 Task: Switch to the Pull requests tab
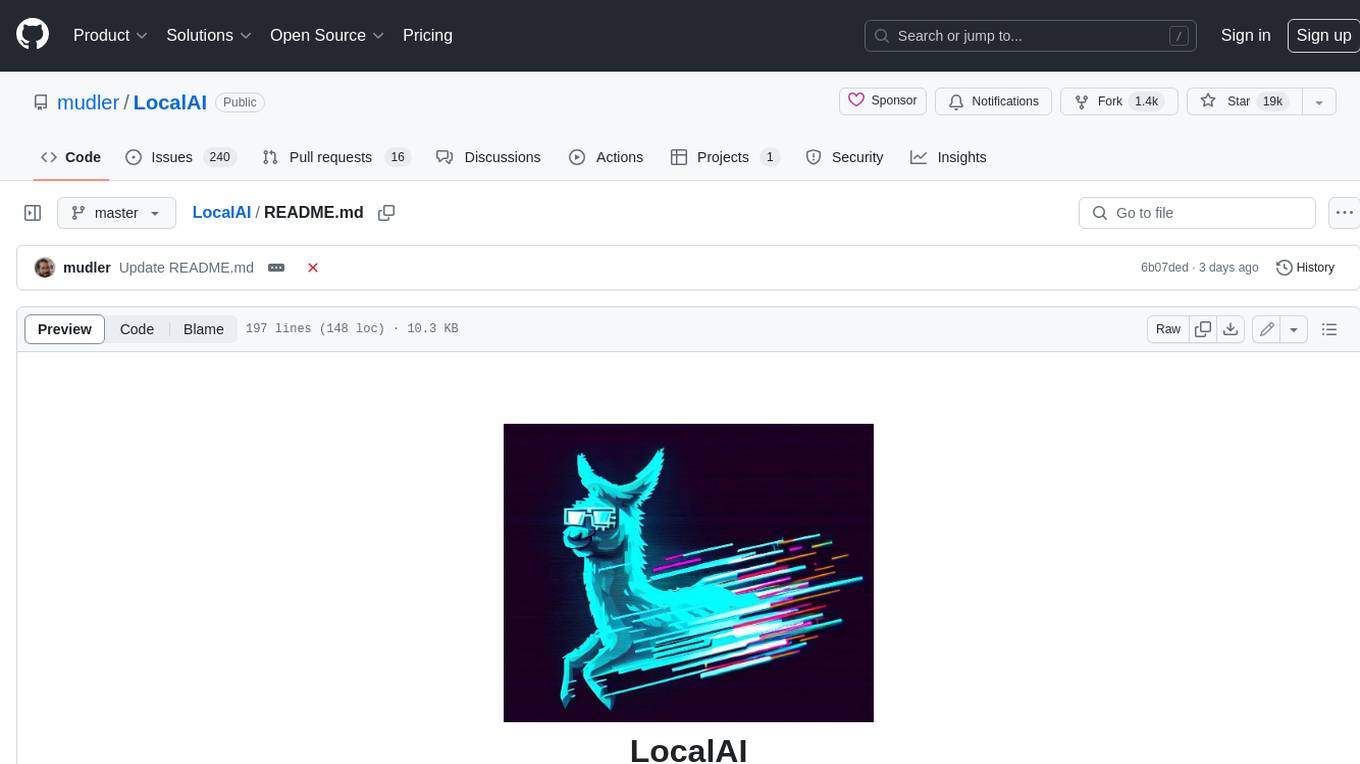click(336, 157)
